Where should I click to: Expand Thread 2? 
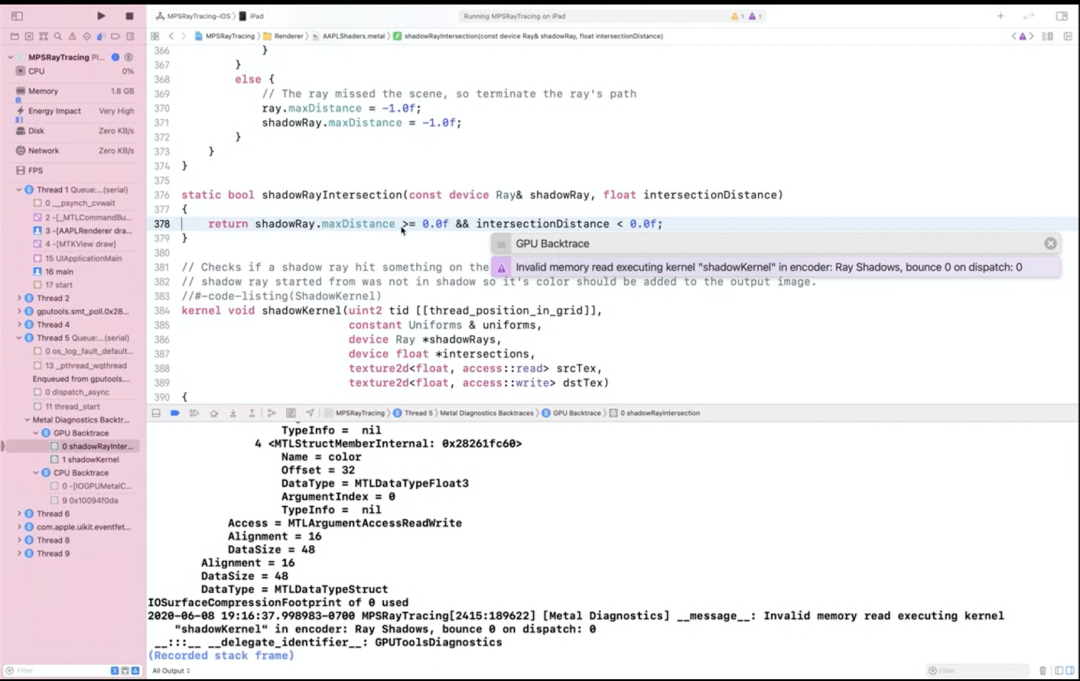tap(19, 298)
